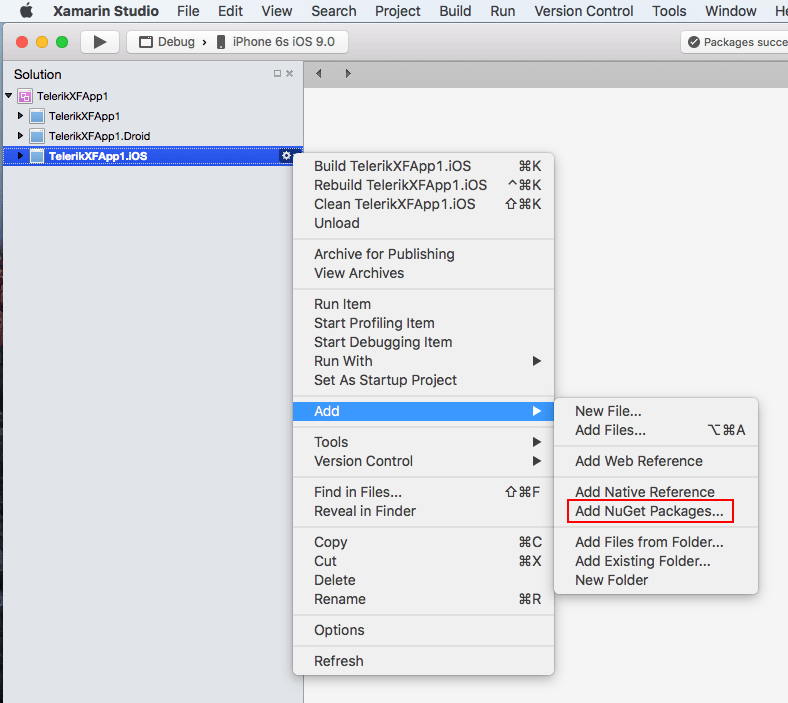Click the gear icon on TelerikXFApp1.iOS row

pyautogui.click(x=286, y=156)
